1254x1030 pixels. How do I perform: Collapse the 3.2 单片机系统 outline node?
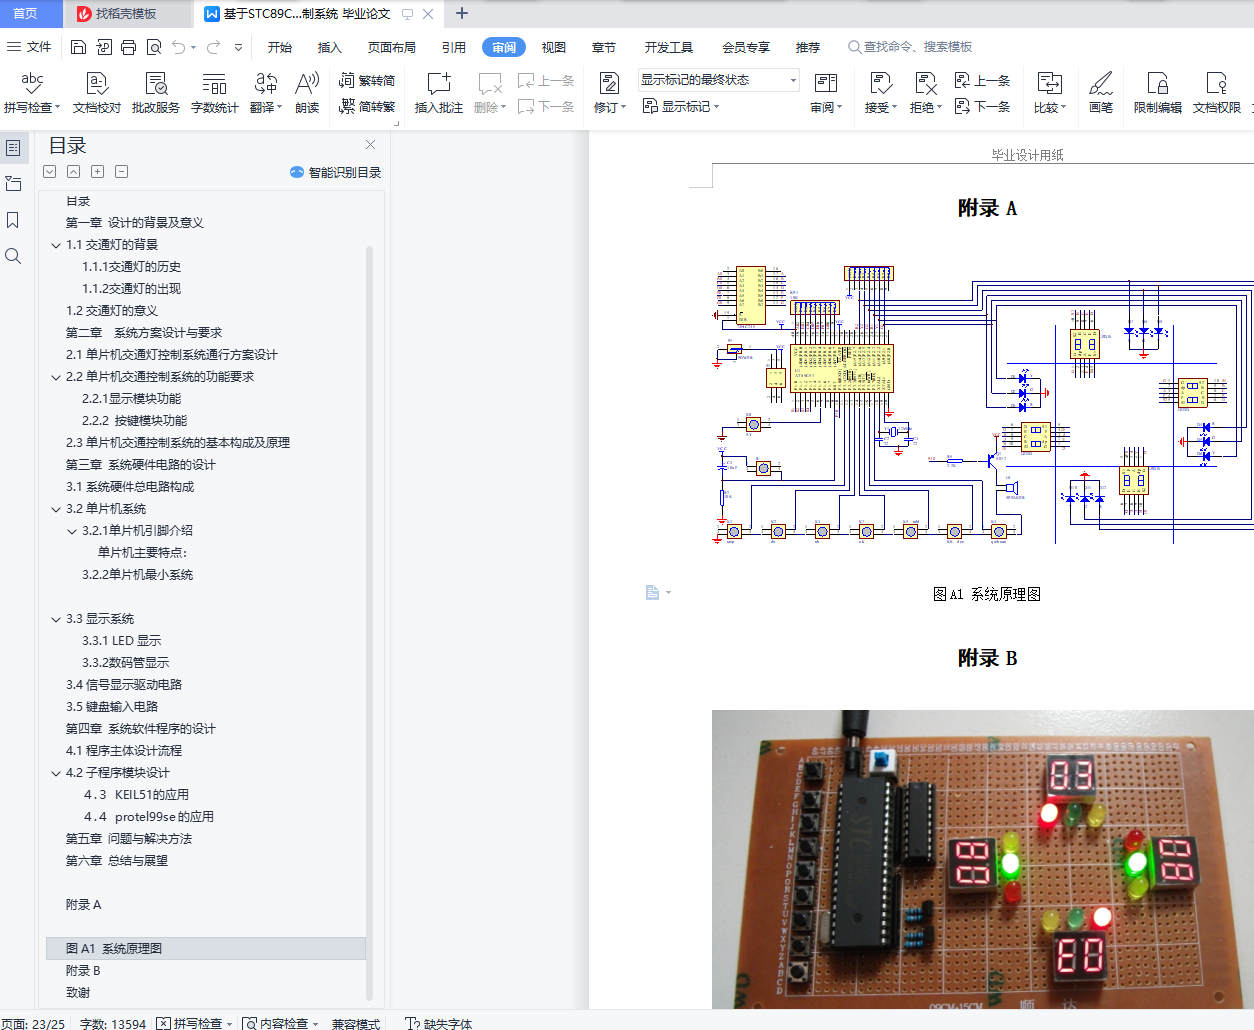coord(56,509)
